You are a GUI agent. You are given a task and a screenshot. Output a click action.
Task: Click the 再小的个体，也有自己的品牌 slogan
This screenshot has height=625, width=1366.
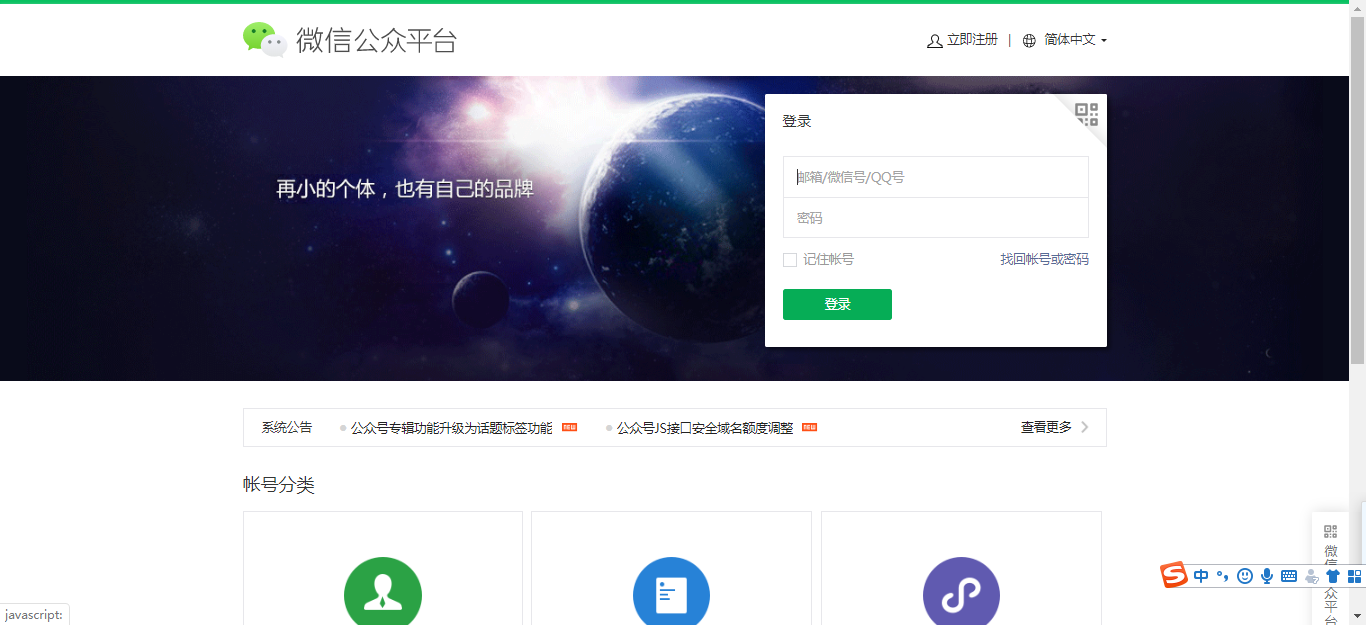(x=405, y=188)
